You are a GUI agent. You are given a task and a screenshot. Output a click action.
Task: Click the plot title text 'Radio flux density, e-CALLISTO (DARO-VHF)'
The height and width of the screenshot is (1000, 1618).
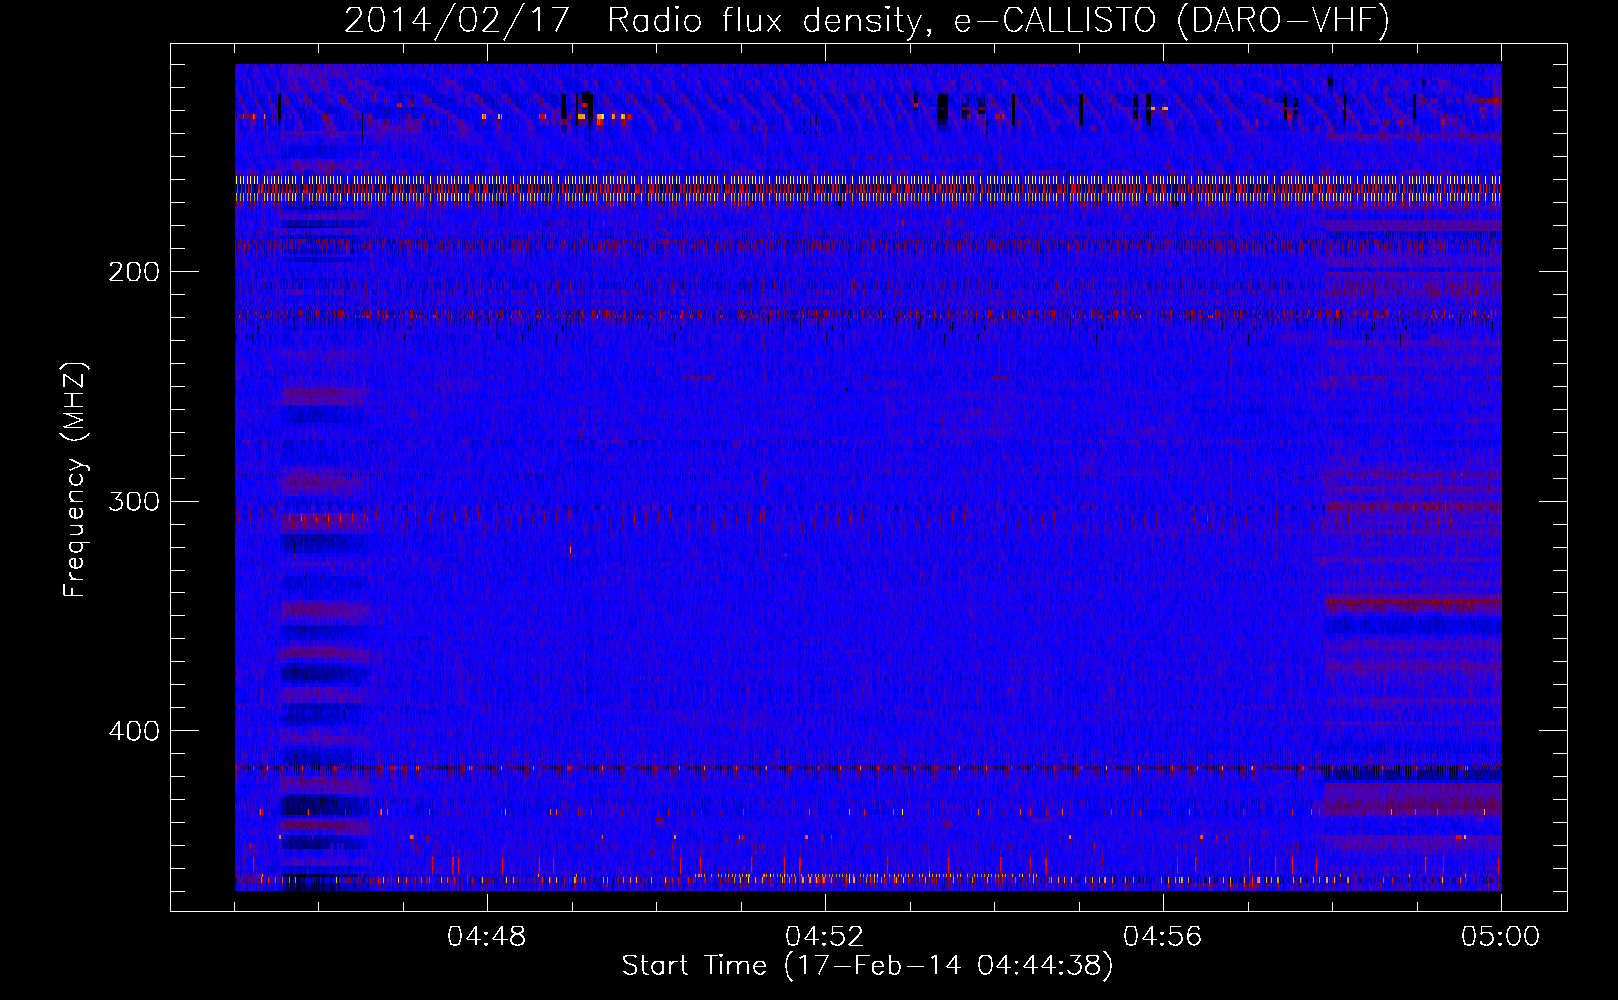pos(998,21)
